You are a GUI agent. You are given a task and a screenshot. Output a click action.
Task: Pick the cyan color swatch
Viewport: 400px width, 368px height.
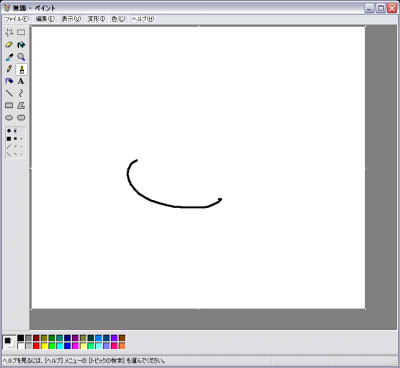pos(60,346)
